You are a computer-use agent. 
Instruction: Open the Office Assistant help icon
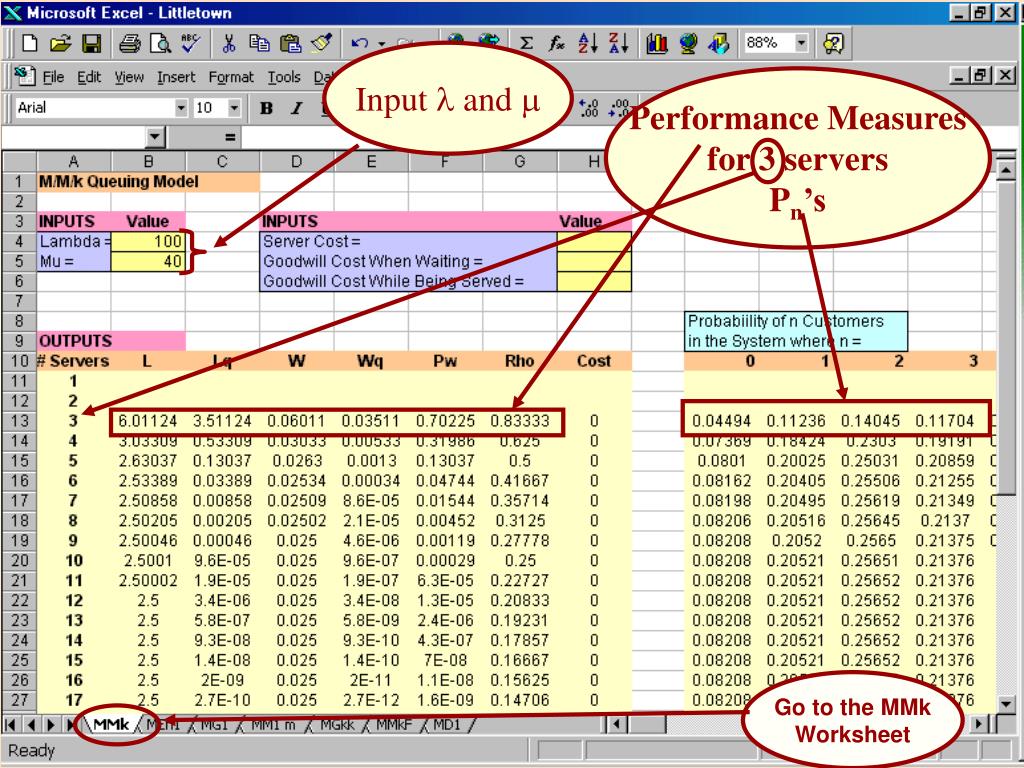tap(833, 44)
